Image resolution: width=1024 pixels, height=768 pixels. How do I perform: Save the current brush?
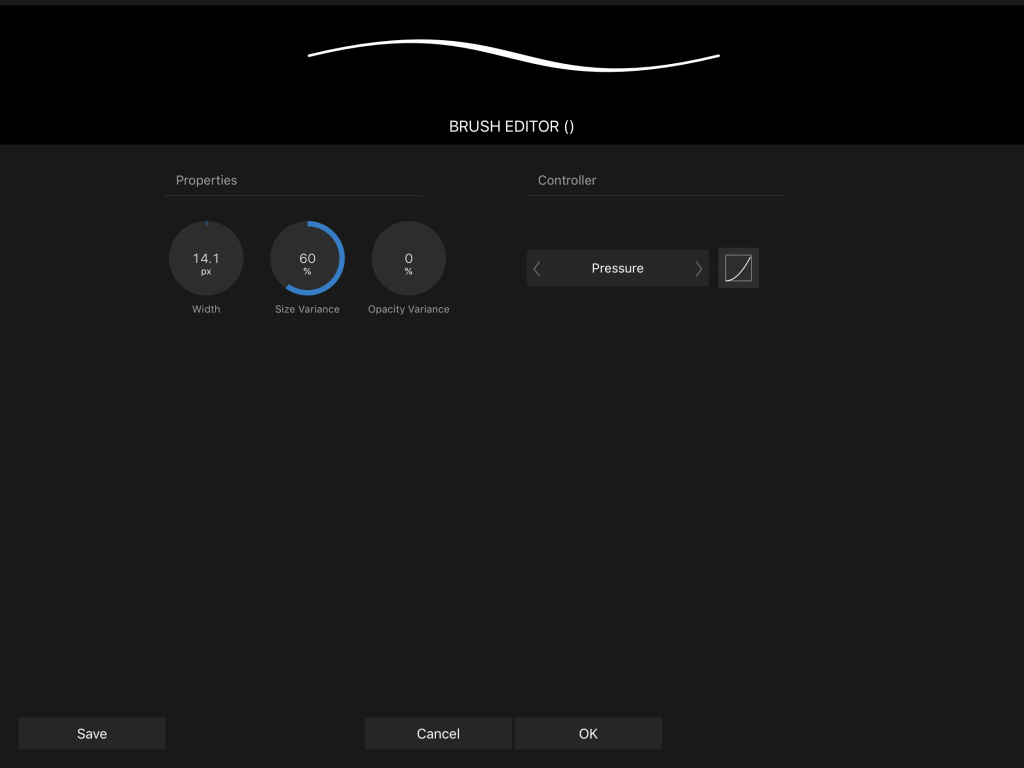[x=91, y=733]
